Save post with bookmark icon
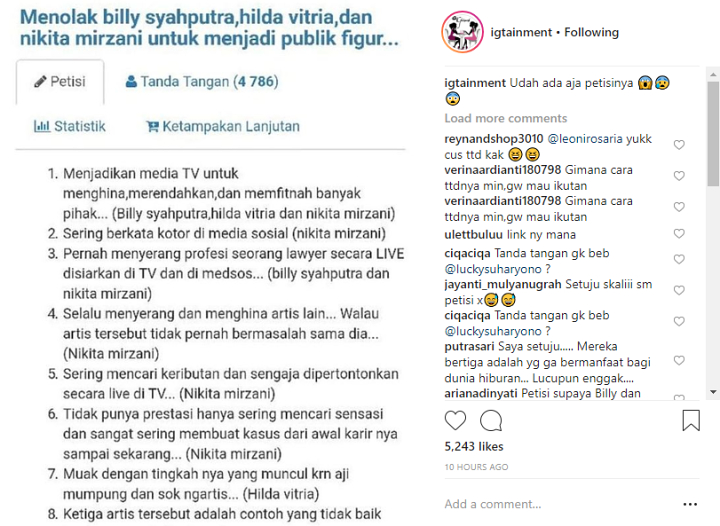This screenshot has height=526, width=720. pos(691,420)
